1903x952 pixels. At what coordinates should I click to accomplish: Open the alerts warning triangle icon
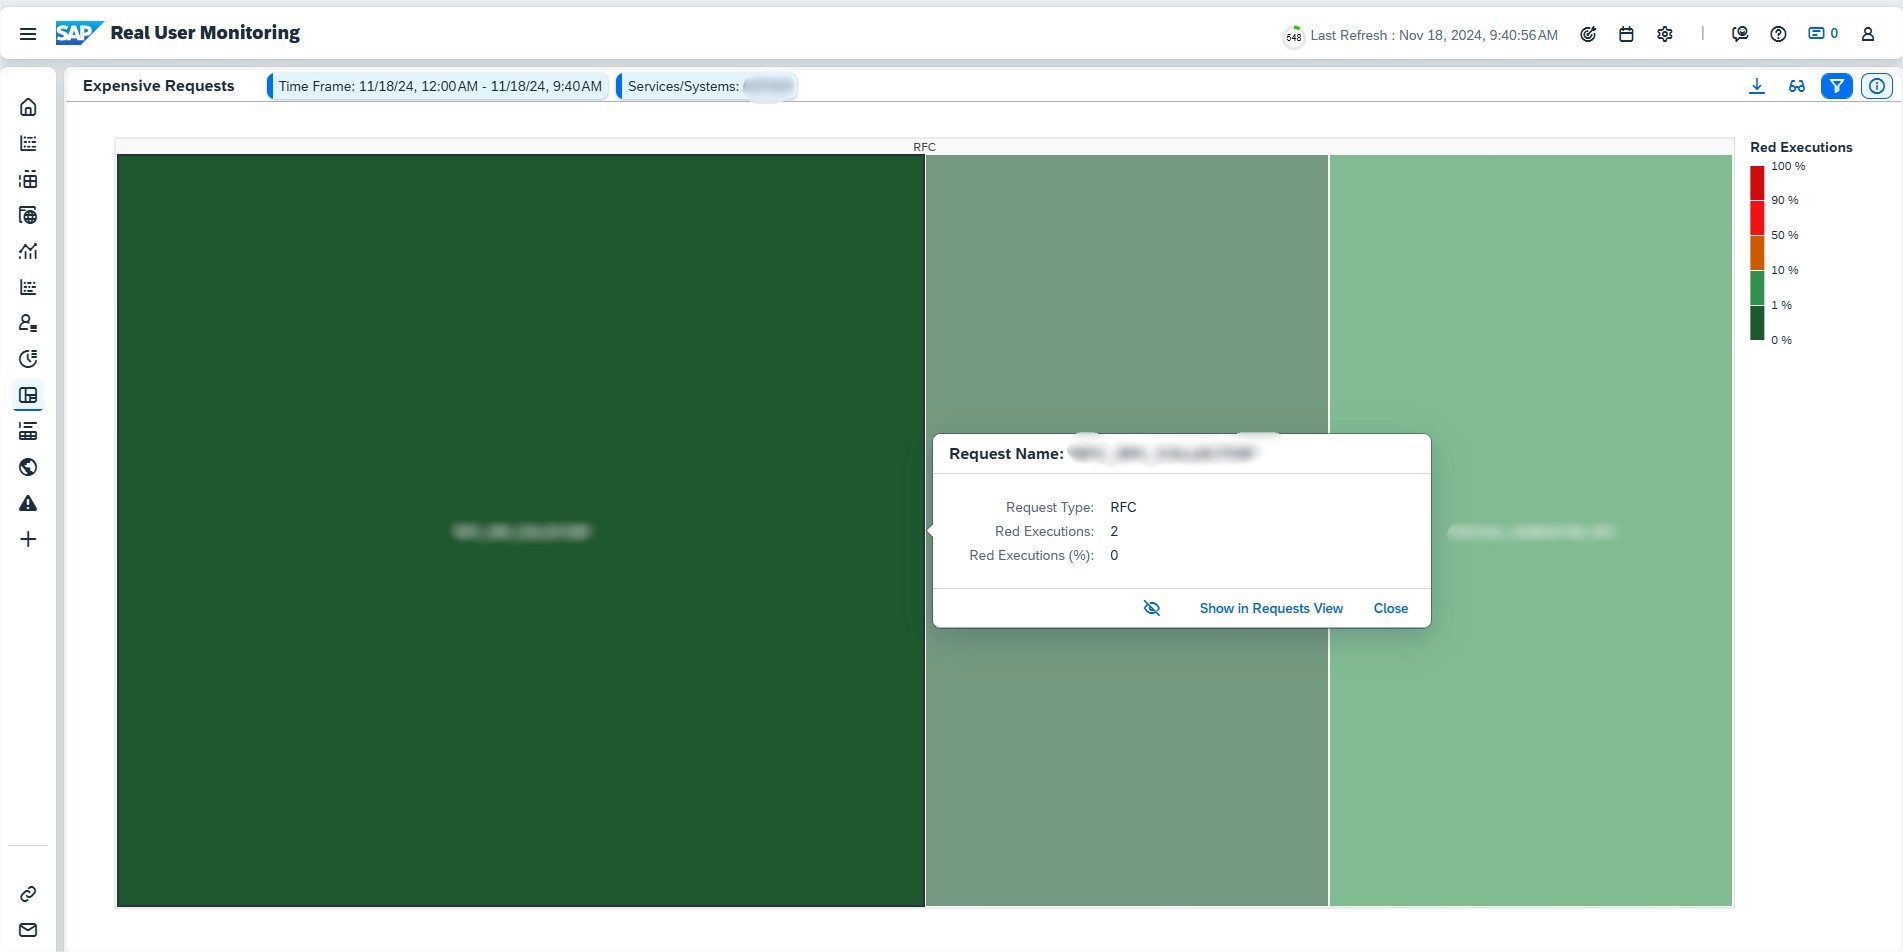(x=28, y=503)
